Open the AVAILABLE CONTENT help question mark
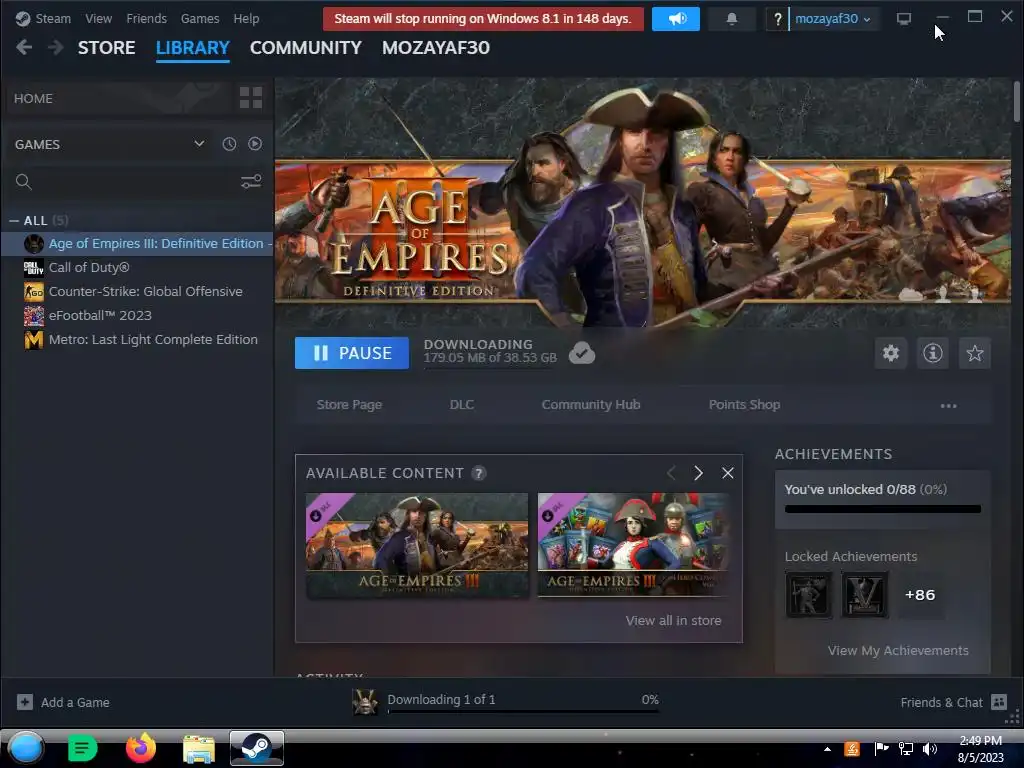This screenshot has width=1024, height=768. coord(479,473)
